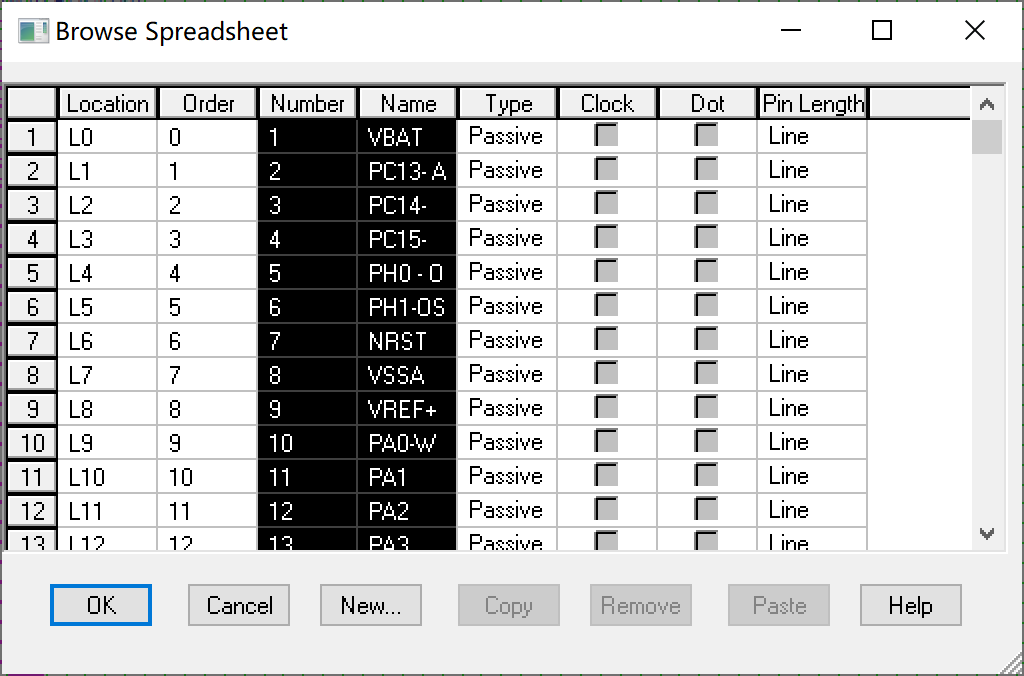The image size is (1024, 676).
Task: Click location cell L7
Action: (107, 374)
